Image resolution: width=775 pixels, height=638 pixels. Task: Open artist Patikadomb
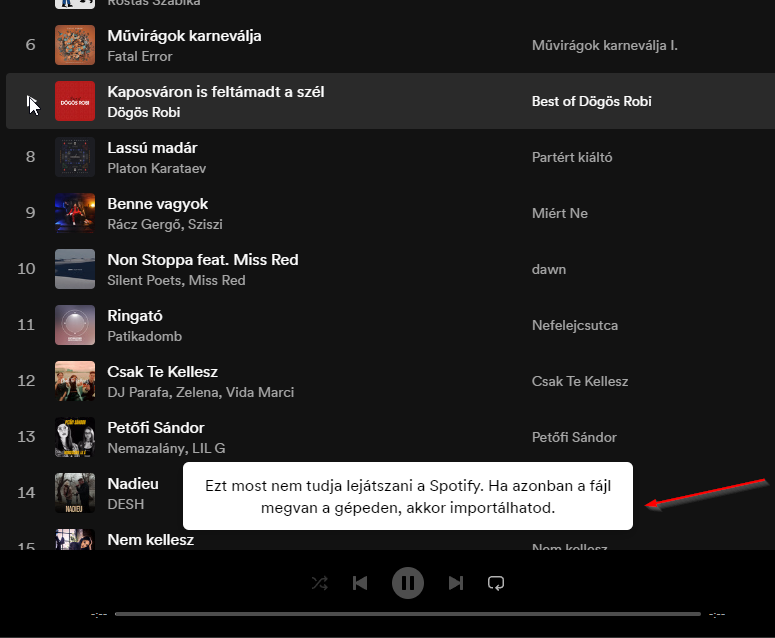pos(145,337)
